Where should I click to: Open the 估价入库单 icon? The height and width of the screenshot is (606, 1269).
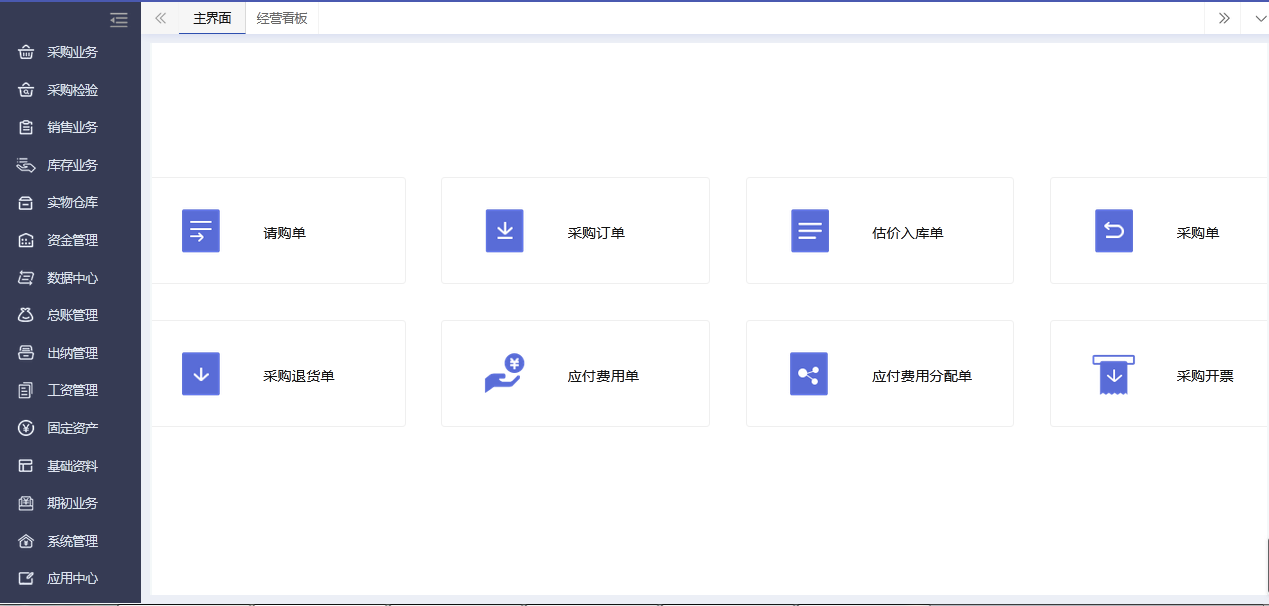click(809, 230)
